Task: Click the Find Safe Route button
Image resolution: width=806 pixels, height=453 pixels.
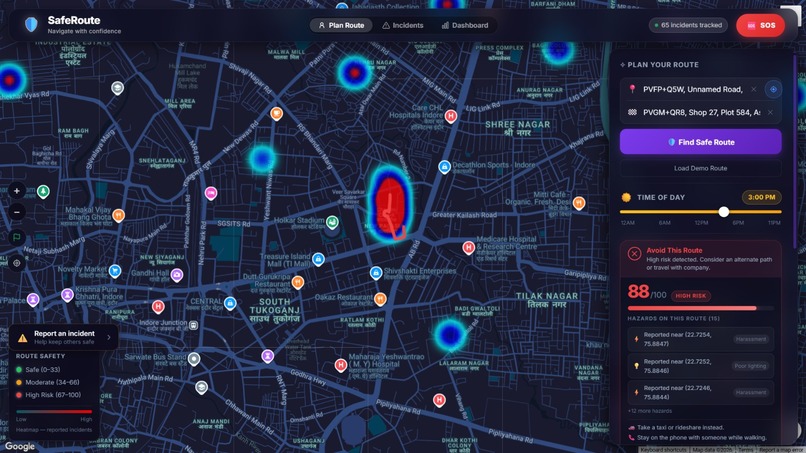Action: pos(701,142)
